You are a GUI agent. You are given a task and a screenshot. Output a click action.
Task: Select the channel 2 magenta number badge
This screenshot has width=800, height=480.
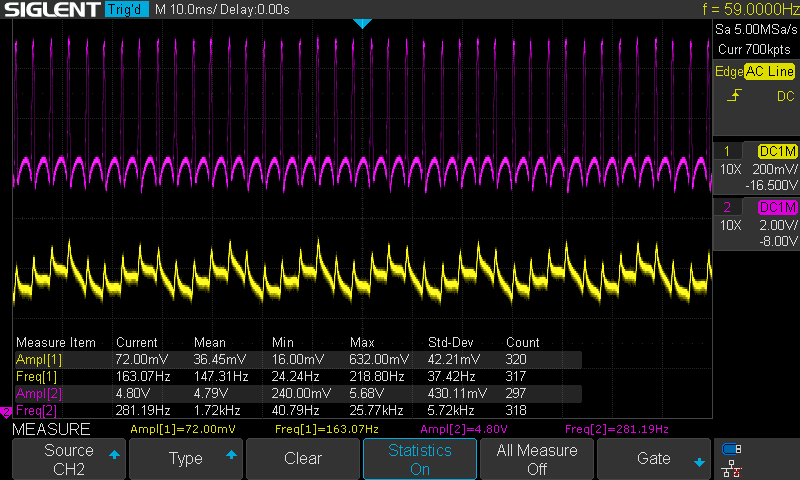click(x=727, y=207)
